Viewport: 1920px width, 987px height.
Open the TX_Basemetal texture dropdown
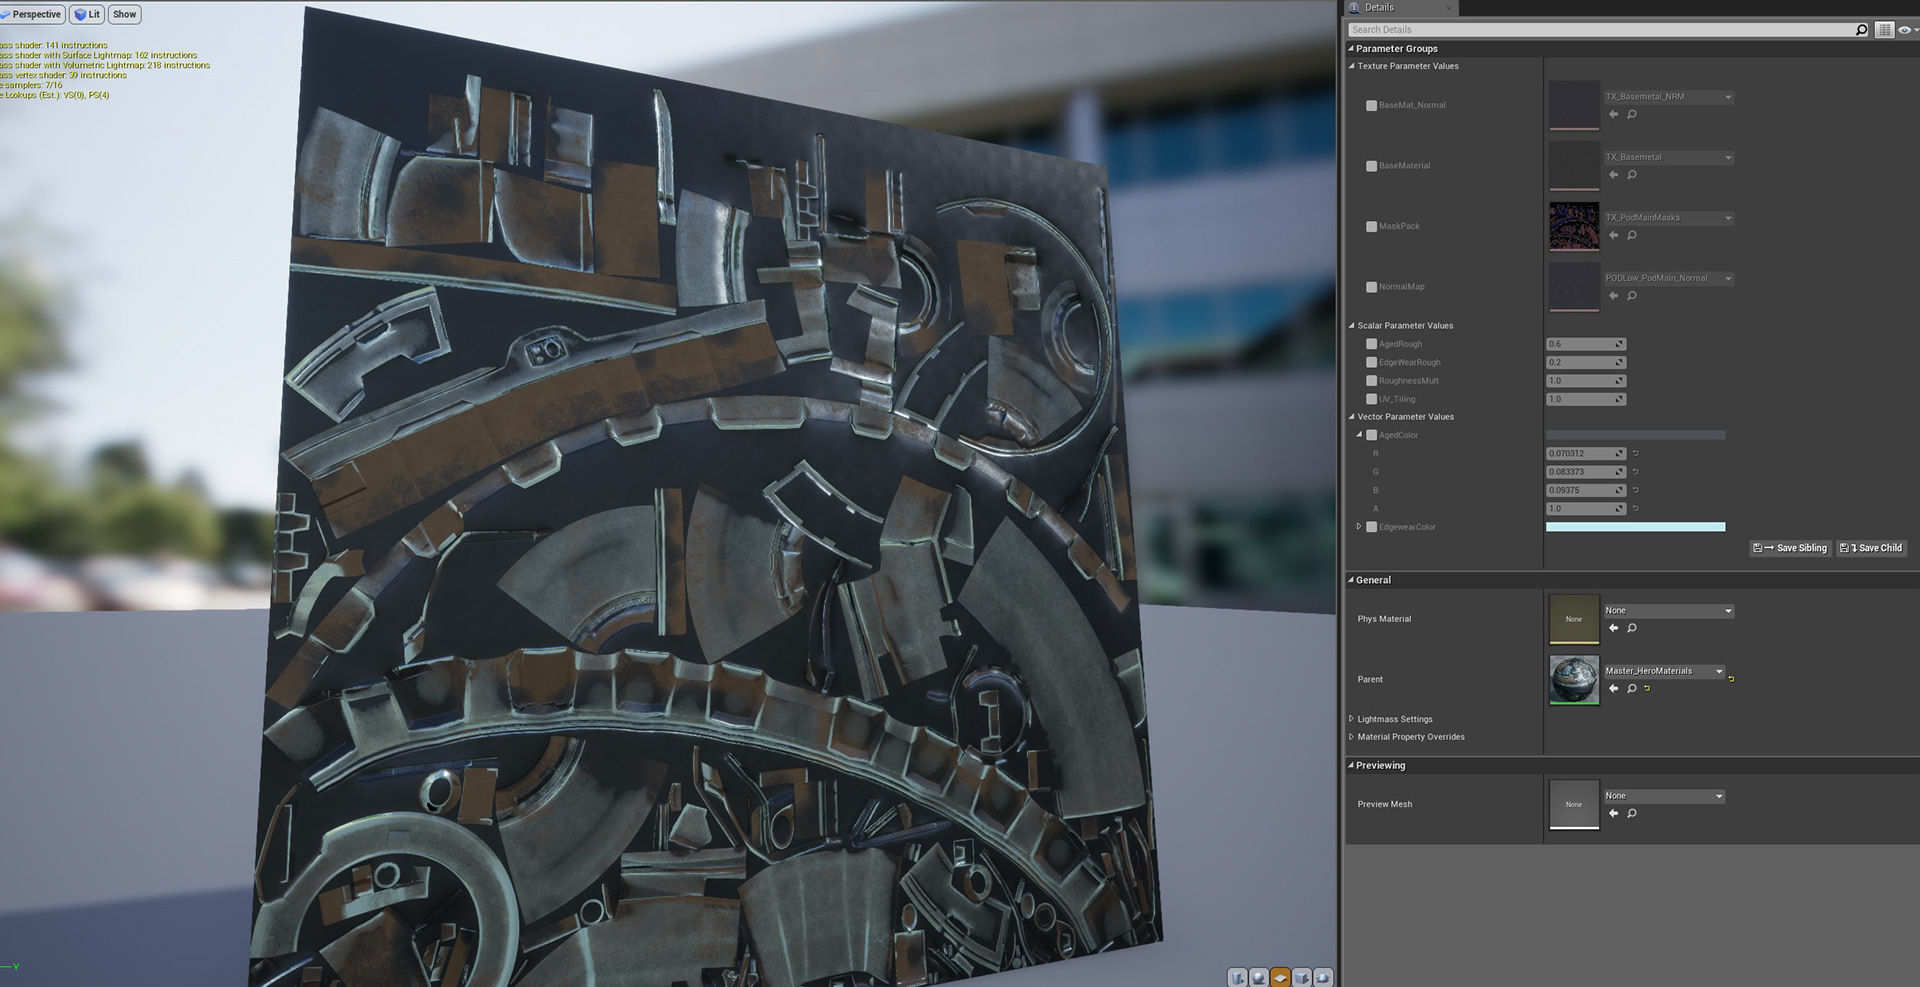pos(1668,157)
